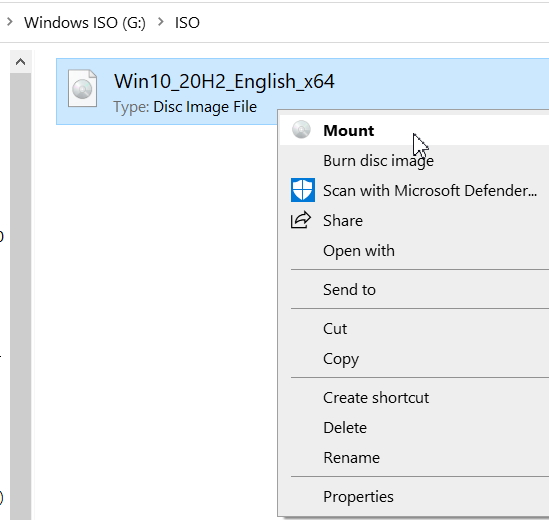Select the Win10_20H2_English_x64 disc image file icon
The width and height of the screenshot is (549, 520).
(x=83, y=88)
